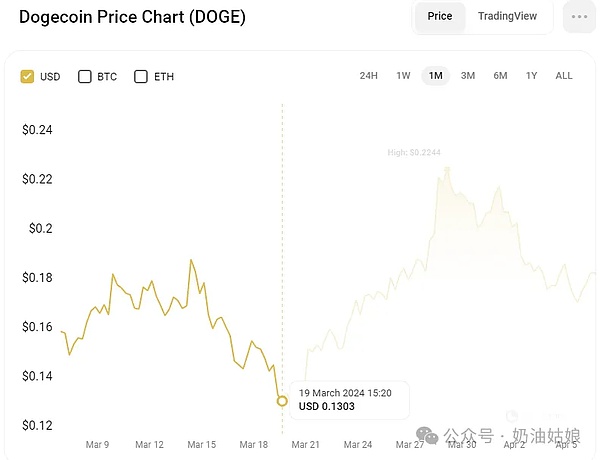Select the 1M time range
The image size is (600, 460).
[435, 76]
